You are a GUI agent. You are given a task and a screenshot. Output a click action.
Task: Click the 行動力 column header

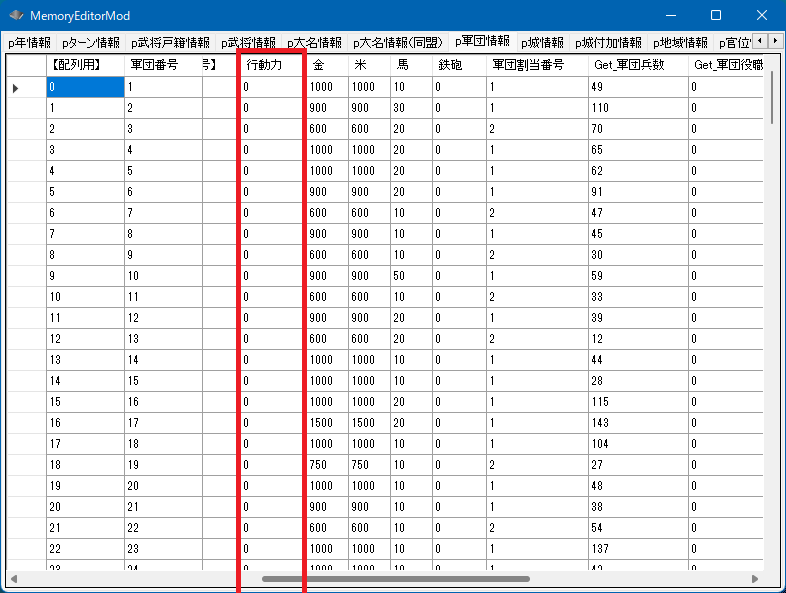(x=271, y=64)
